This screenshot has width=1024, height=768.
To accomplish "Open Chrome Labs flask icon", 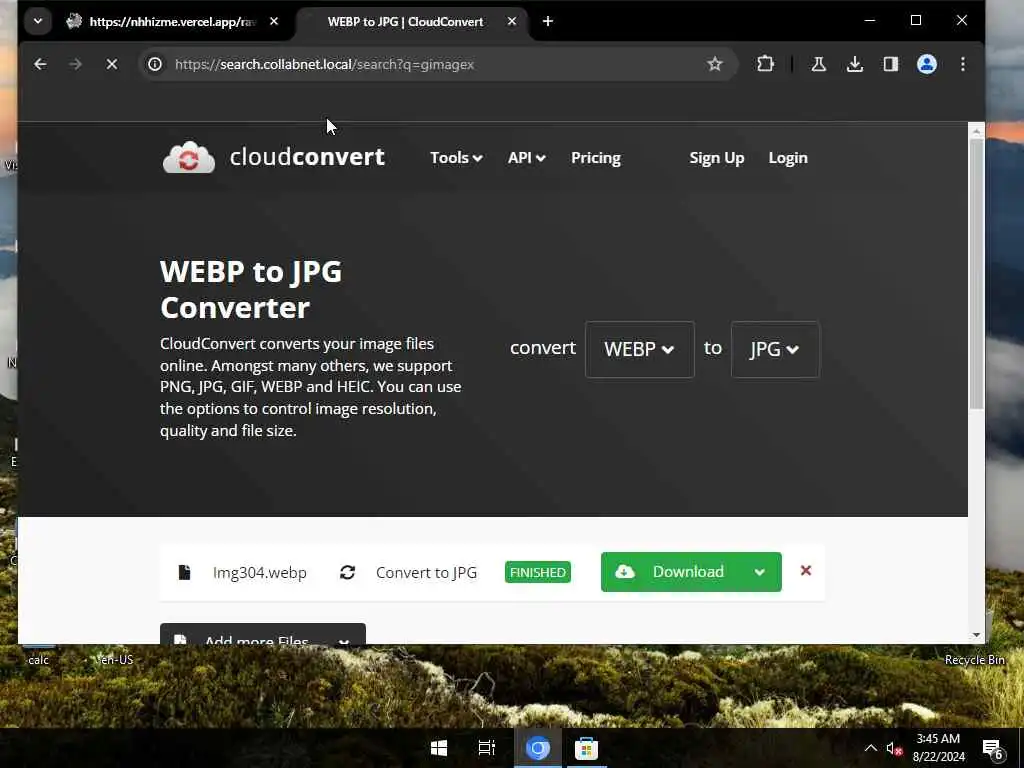I will 818,64.
